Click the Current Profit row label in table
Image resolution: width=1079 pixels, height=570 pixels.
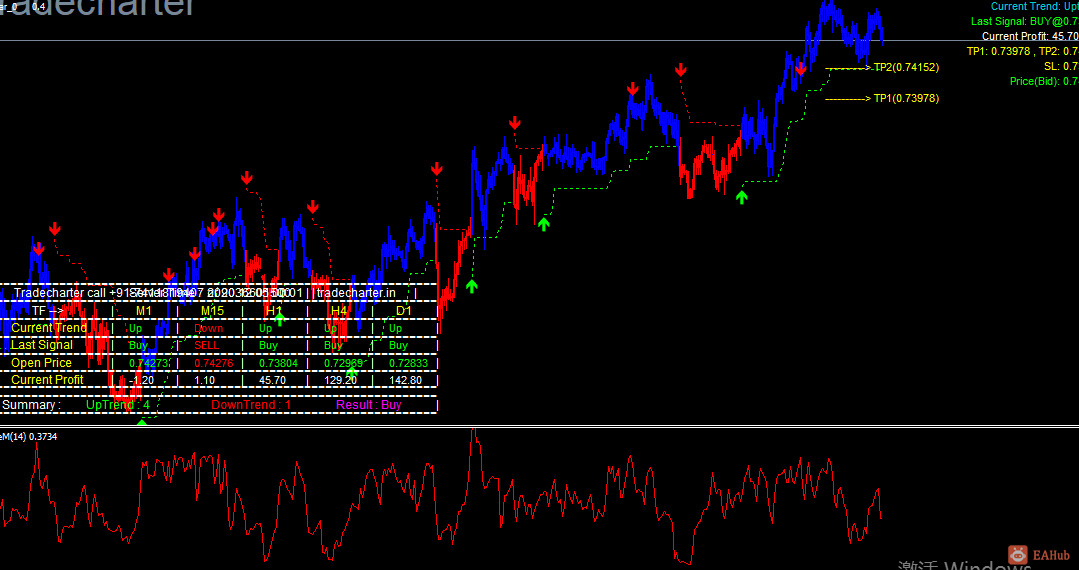tap(47, 379)
